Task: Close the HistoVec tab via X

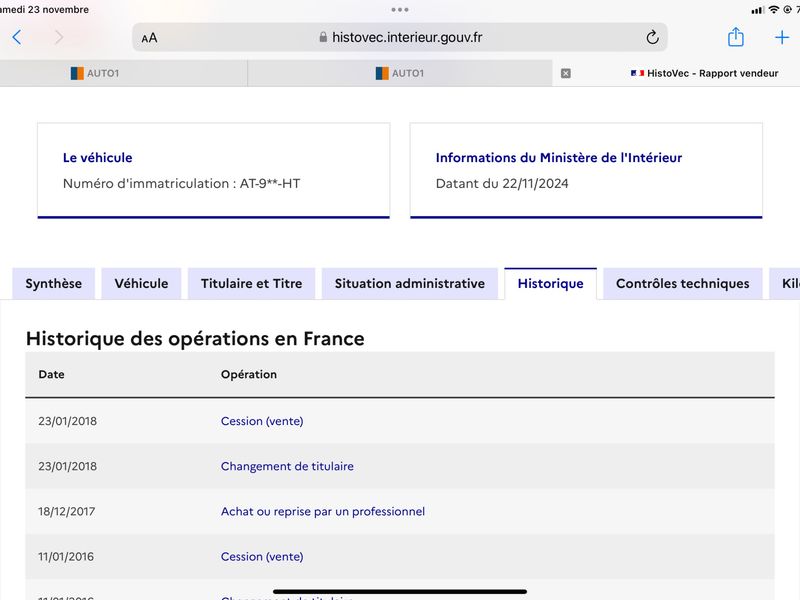Action: 565,73
